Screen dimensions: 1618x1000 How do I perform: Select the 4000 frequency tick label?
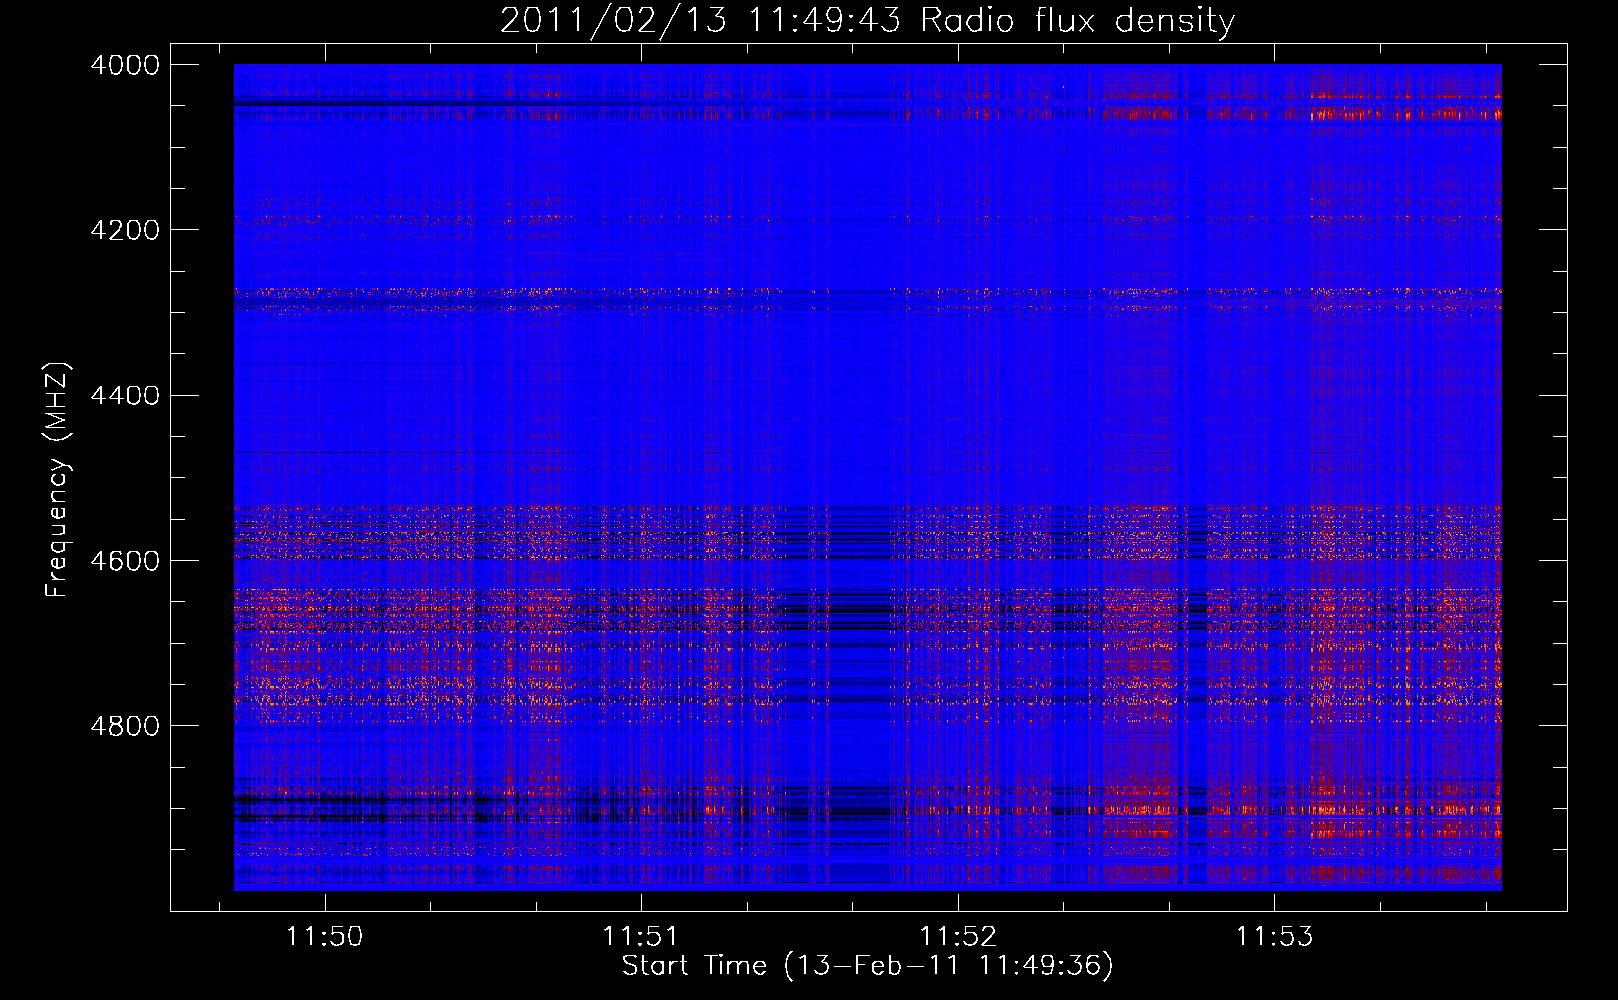[x=125, y=65]
